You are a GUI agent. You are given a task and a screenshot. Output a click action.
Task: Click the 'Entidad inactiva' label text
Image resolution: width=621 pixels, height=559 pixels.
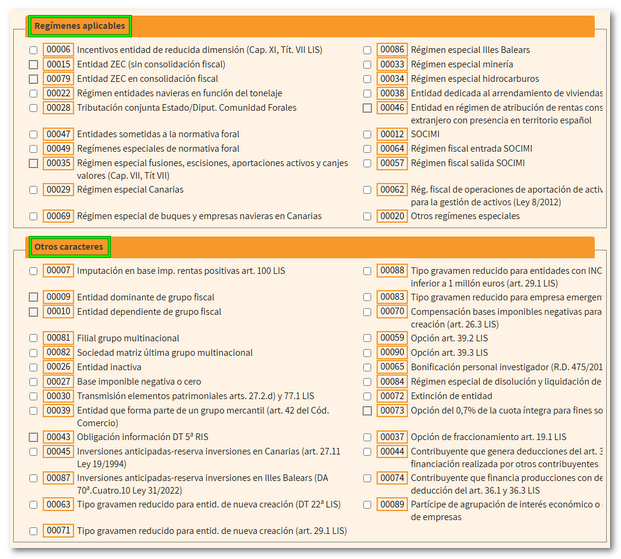[x=109, y=367]
